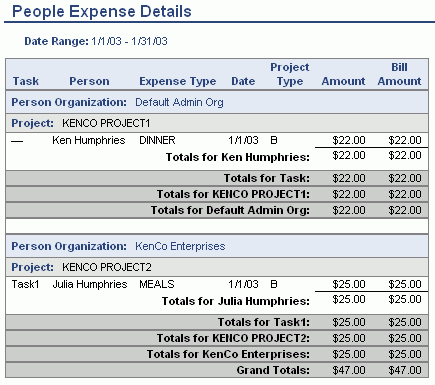Click KENCO PROJECT2 project name
This screenshot has width=435, height=385.
coord(107,267)
